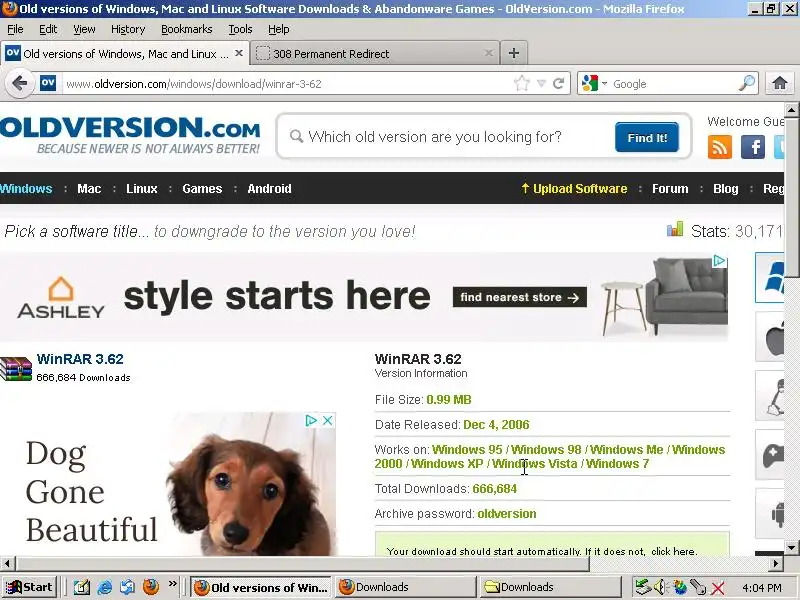Open first quick launch notepad icon
The image size is (800, 600).
[x=82, y=587]
